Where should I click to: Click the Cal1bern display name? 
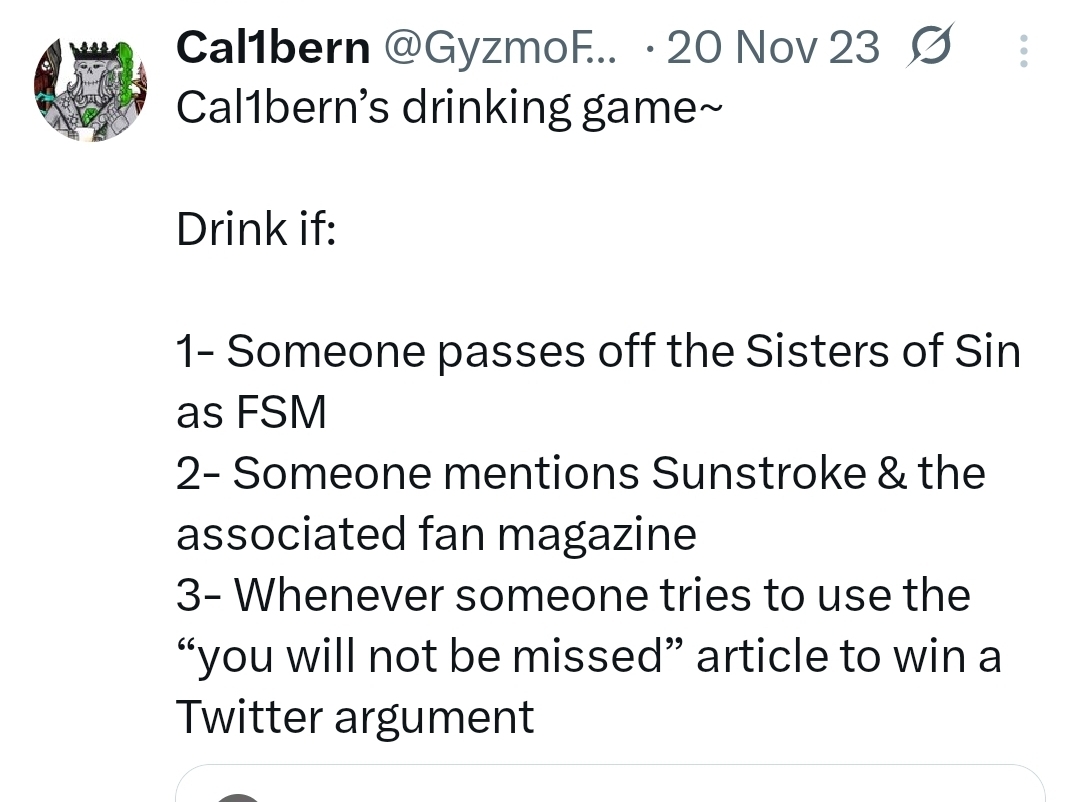click(x=272, y=48)
